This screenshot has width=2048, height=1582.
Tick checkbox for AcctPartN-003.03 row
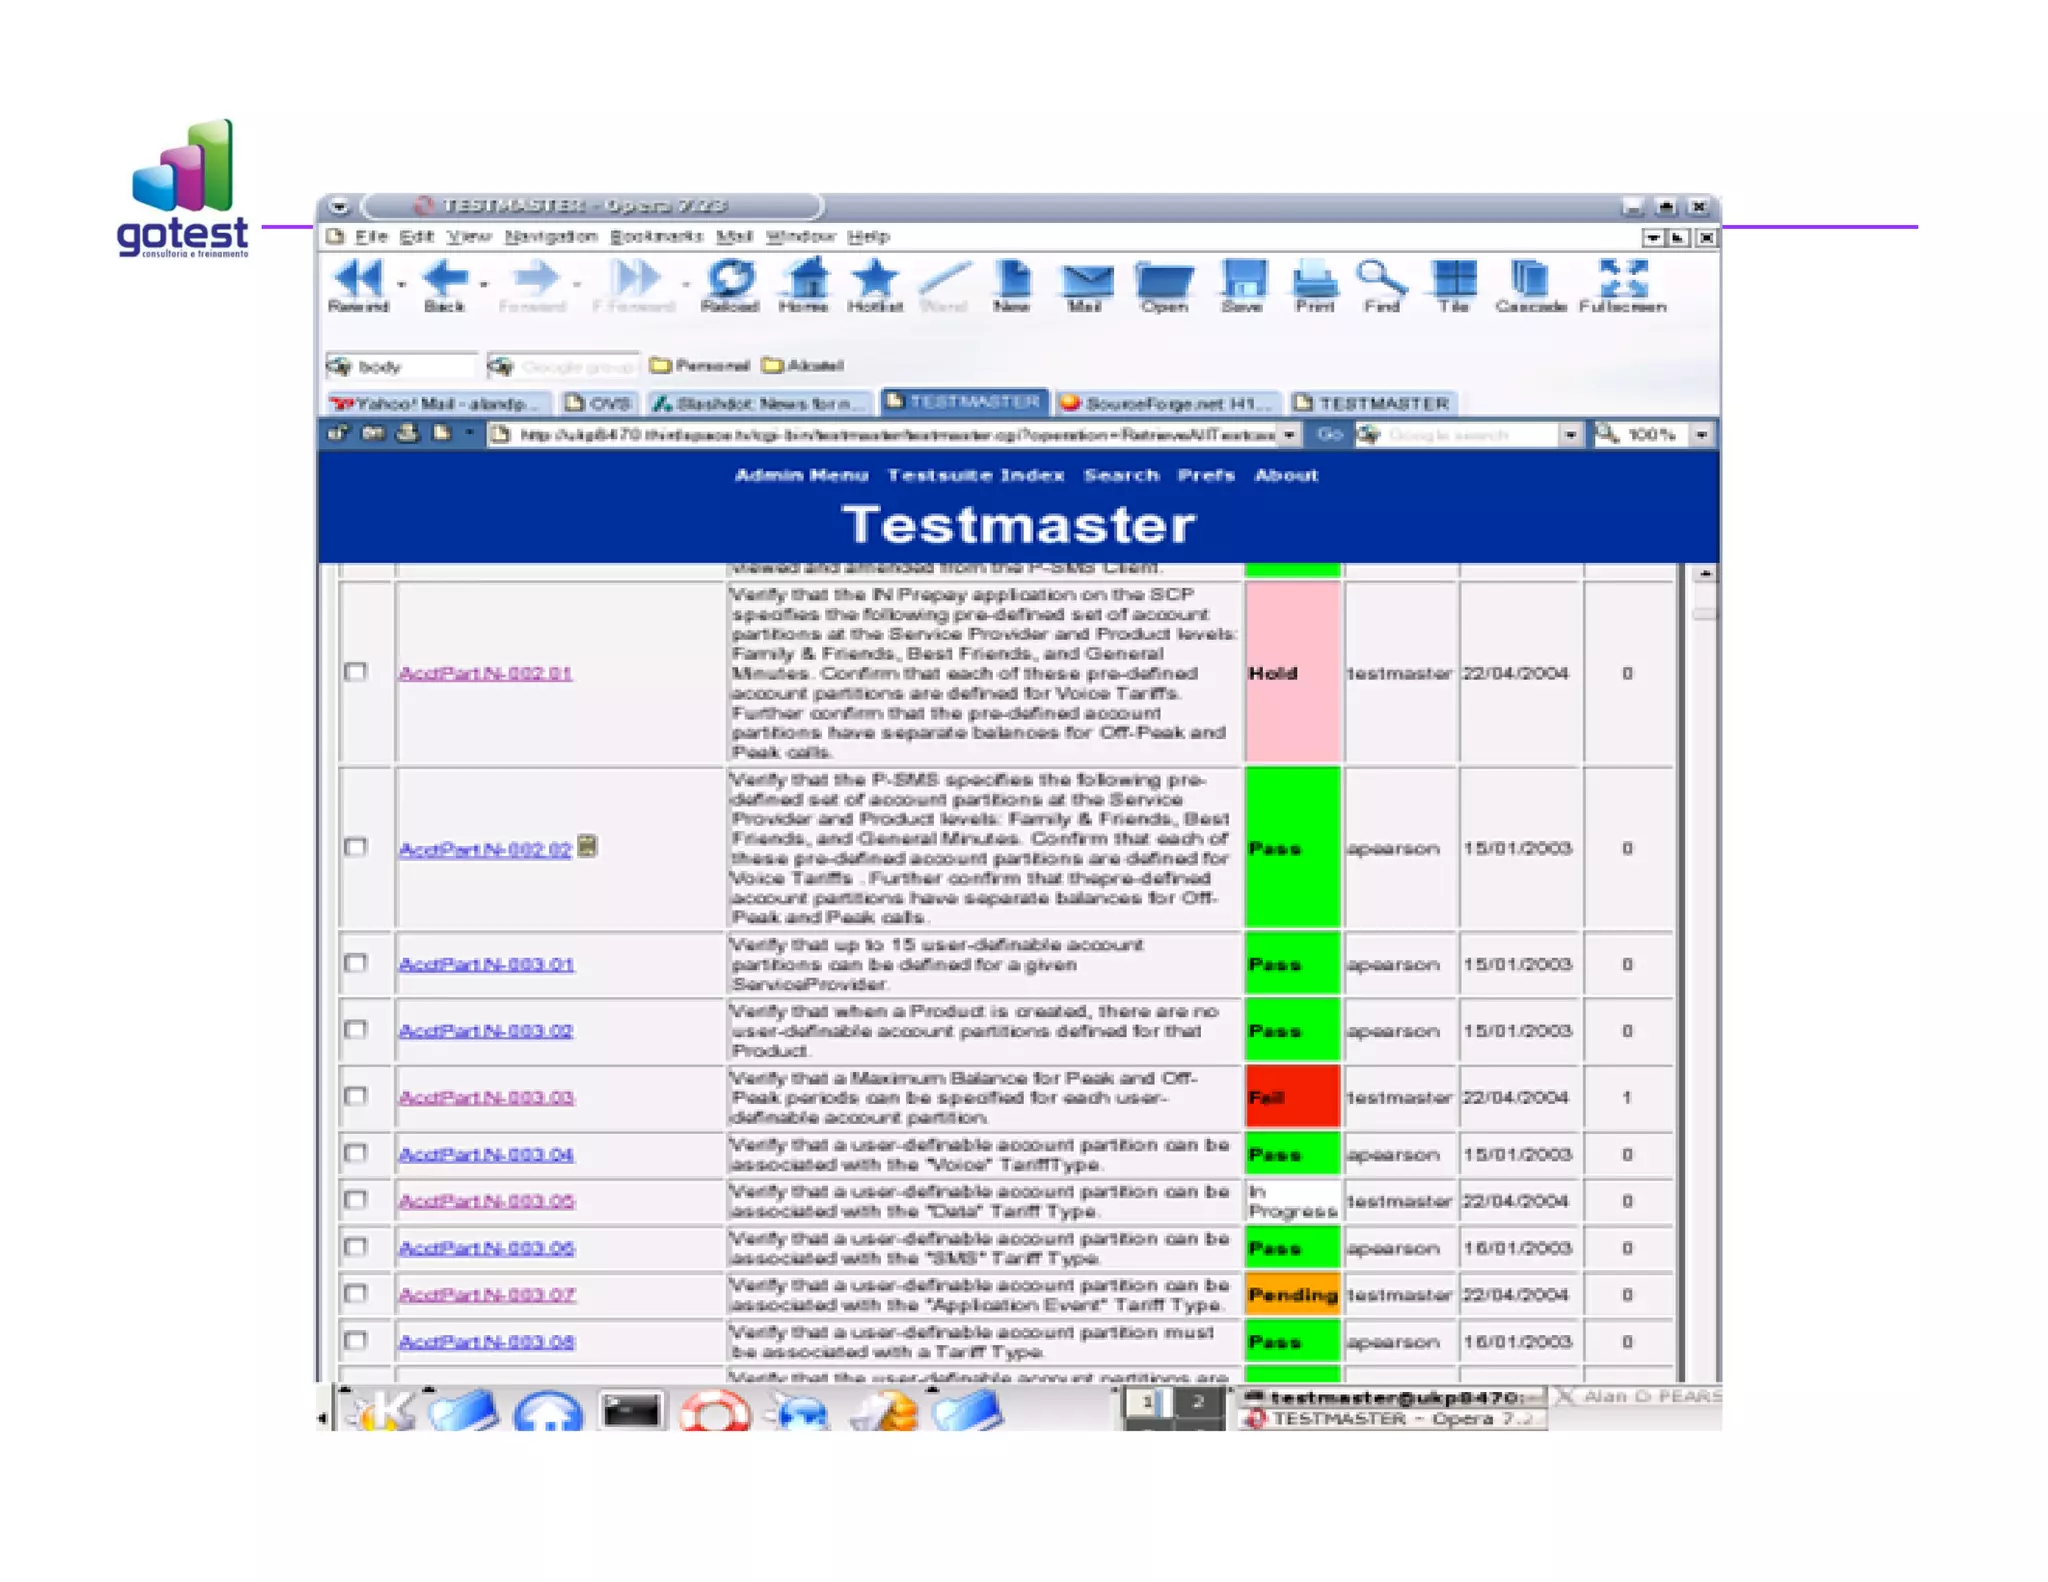click(356, 1096)
